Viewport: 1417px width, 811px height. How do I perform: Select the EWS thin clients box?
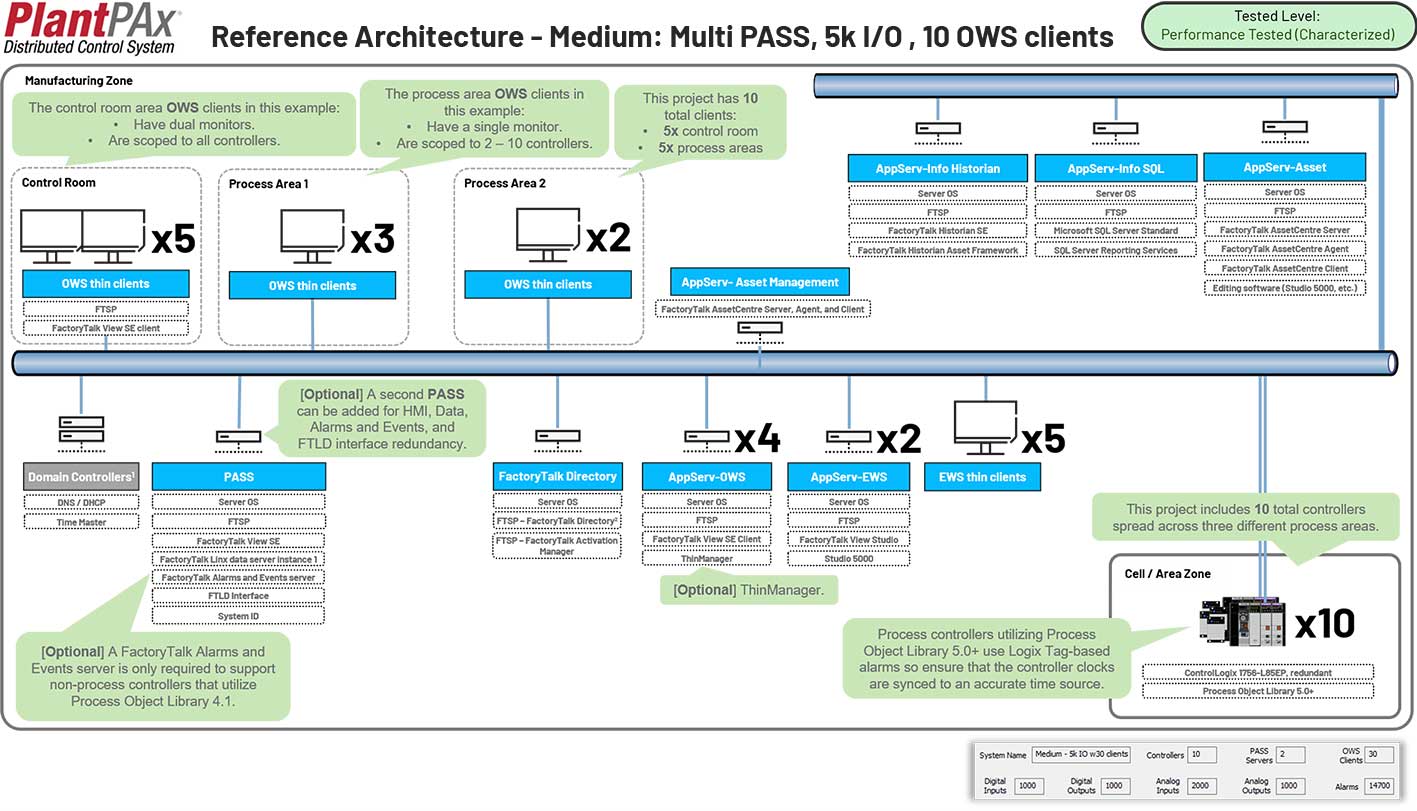(982, 477)
